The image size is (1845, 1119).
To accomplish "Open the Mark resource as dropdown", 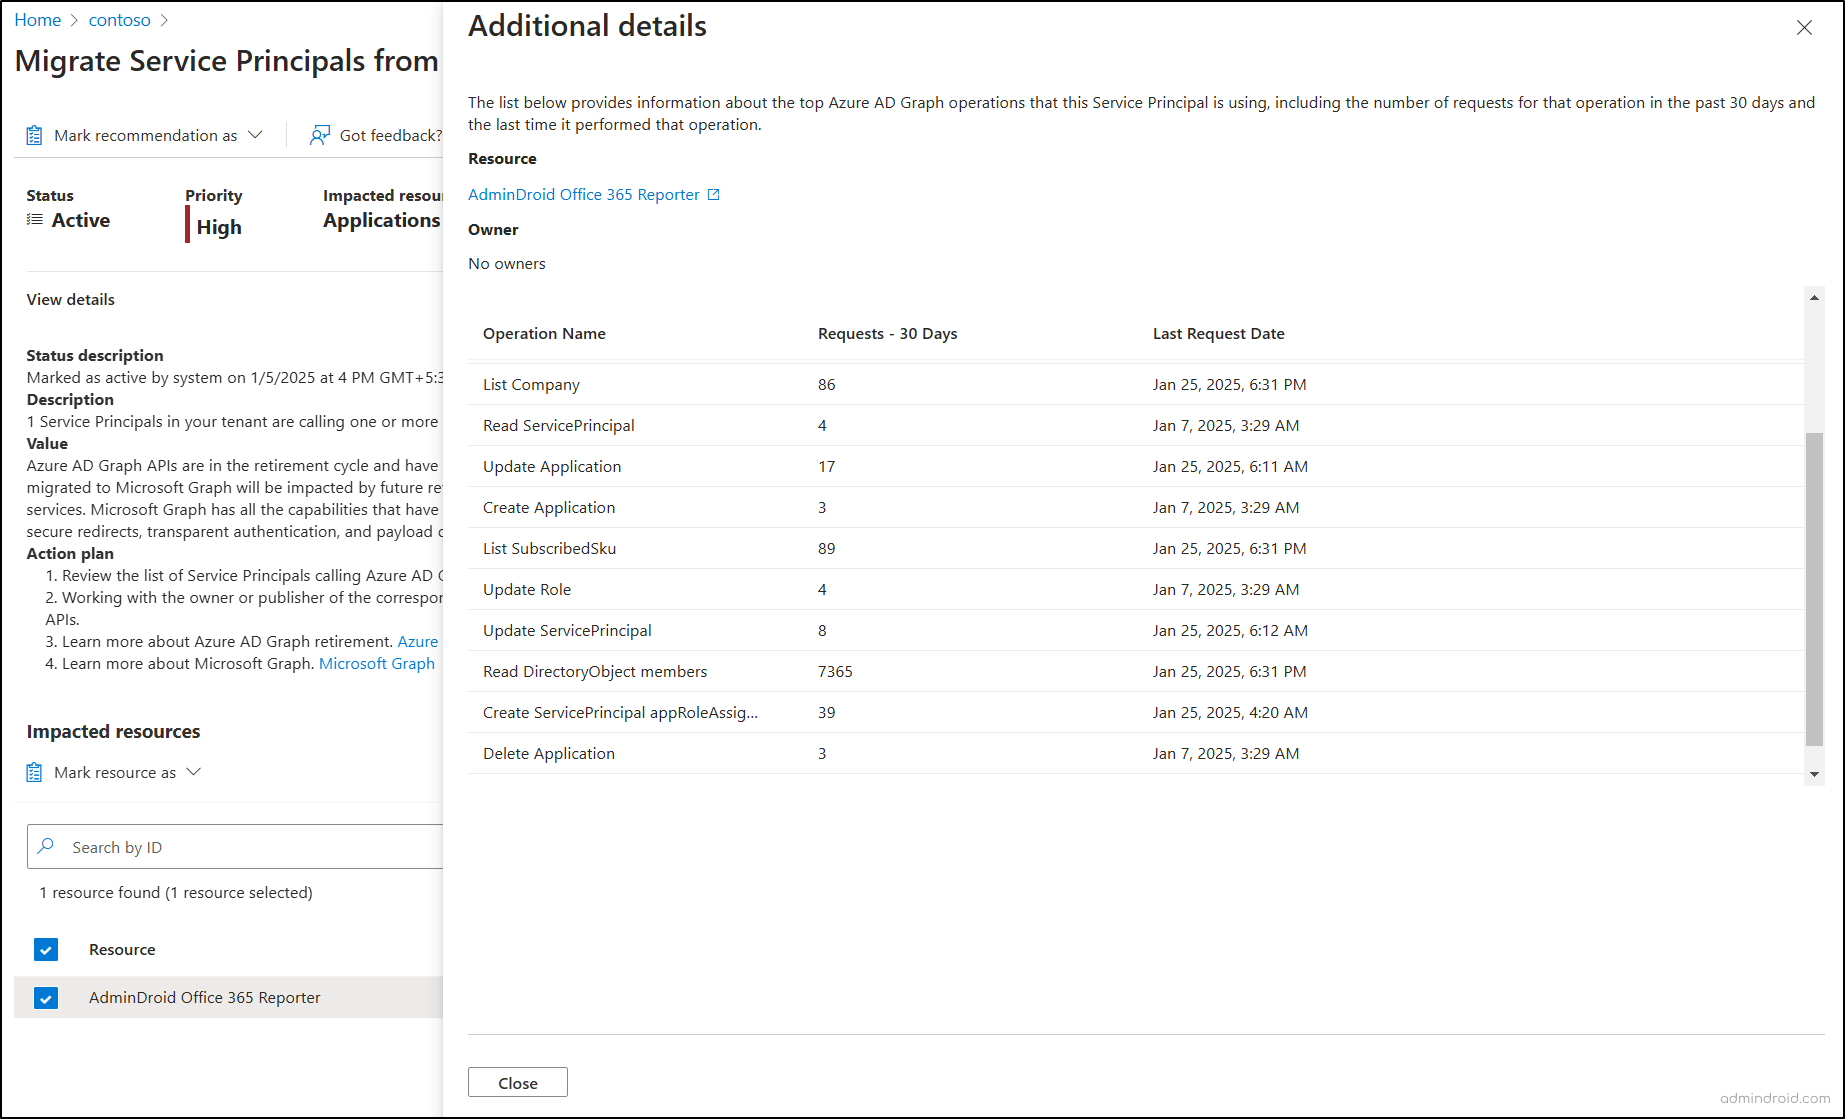I will click(194, 771).
